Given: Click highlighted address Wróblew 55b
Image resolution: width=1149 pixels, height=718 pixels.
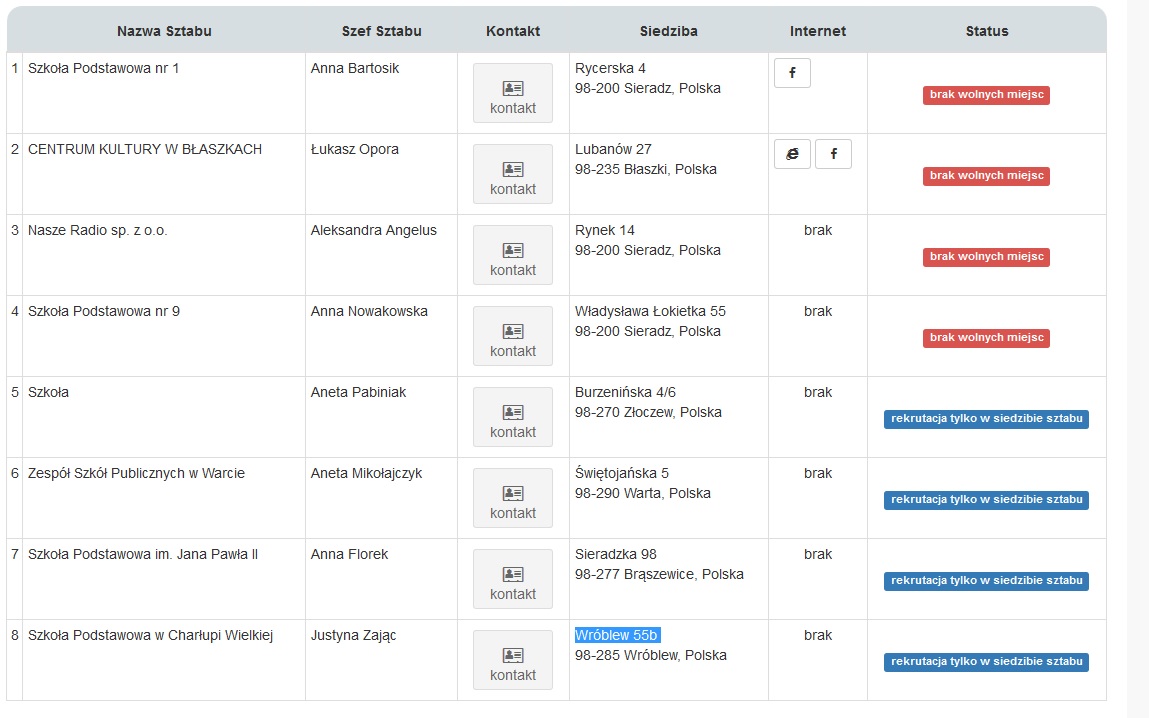Looking at the screenshot, I should [x=617, y=635].
